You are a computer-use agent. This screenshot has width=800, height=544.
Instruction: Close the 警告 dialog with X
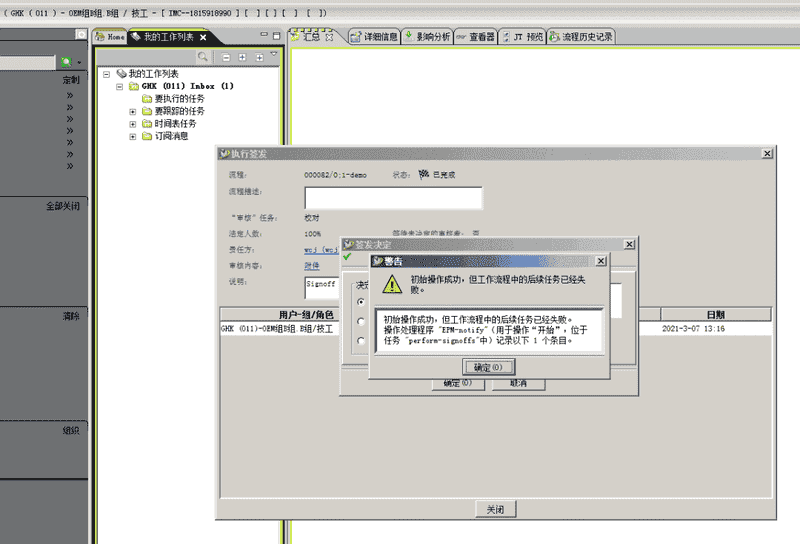coord(601,261)
